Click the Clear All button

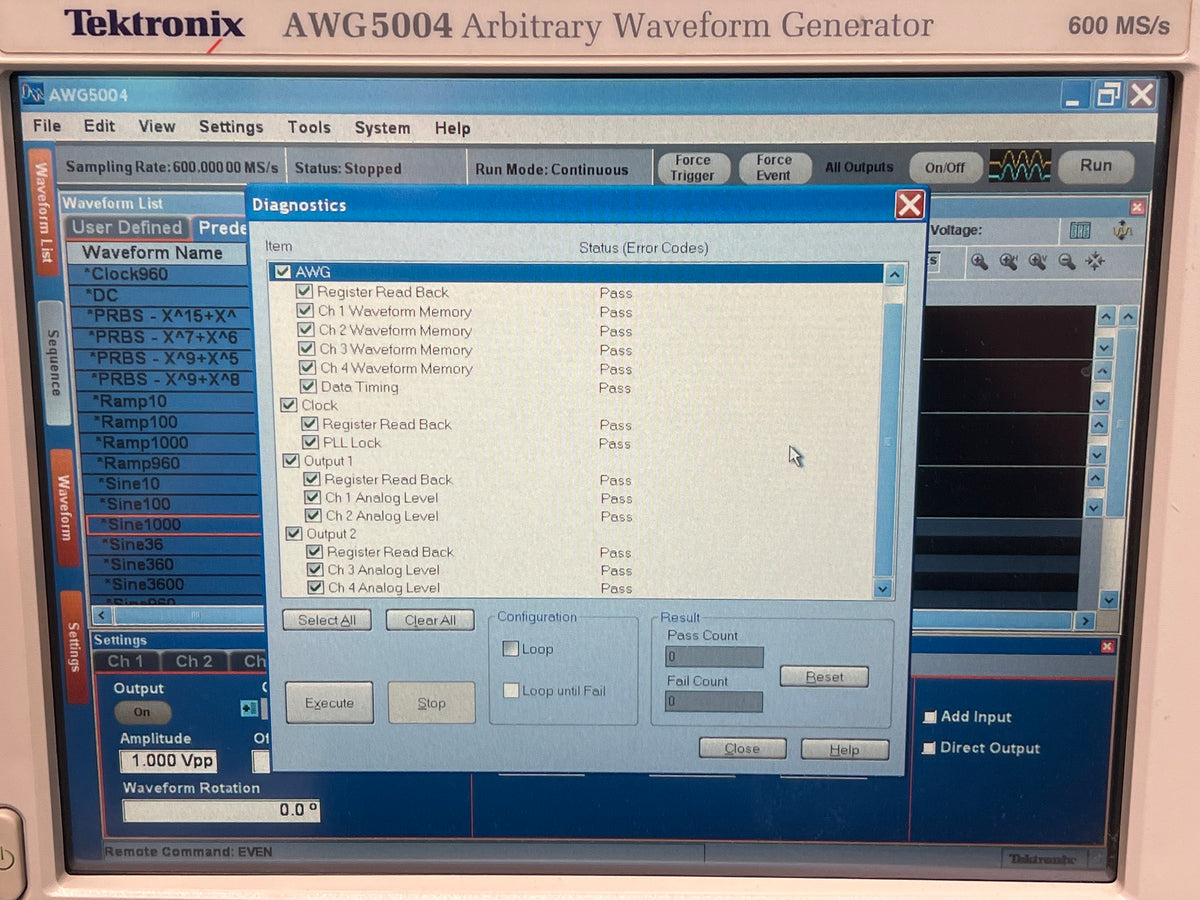[430, 620]
